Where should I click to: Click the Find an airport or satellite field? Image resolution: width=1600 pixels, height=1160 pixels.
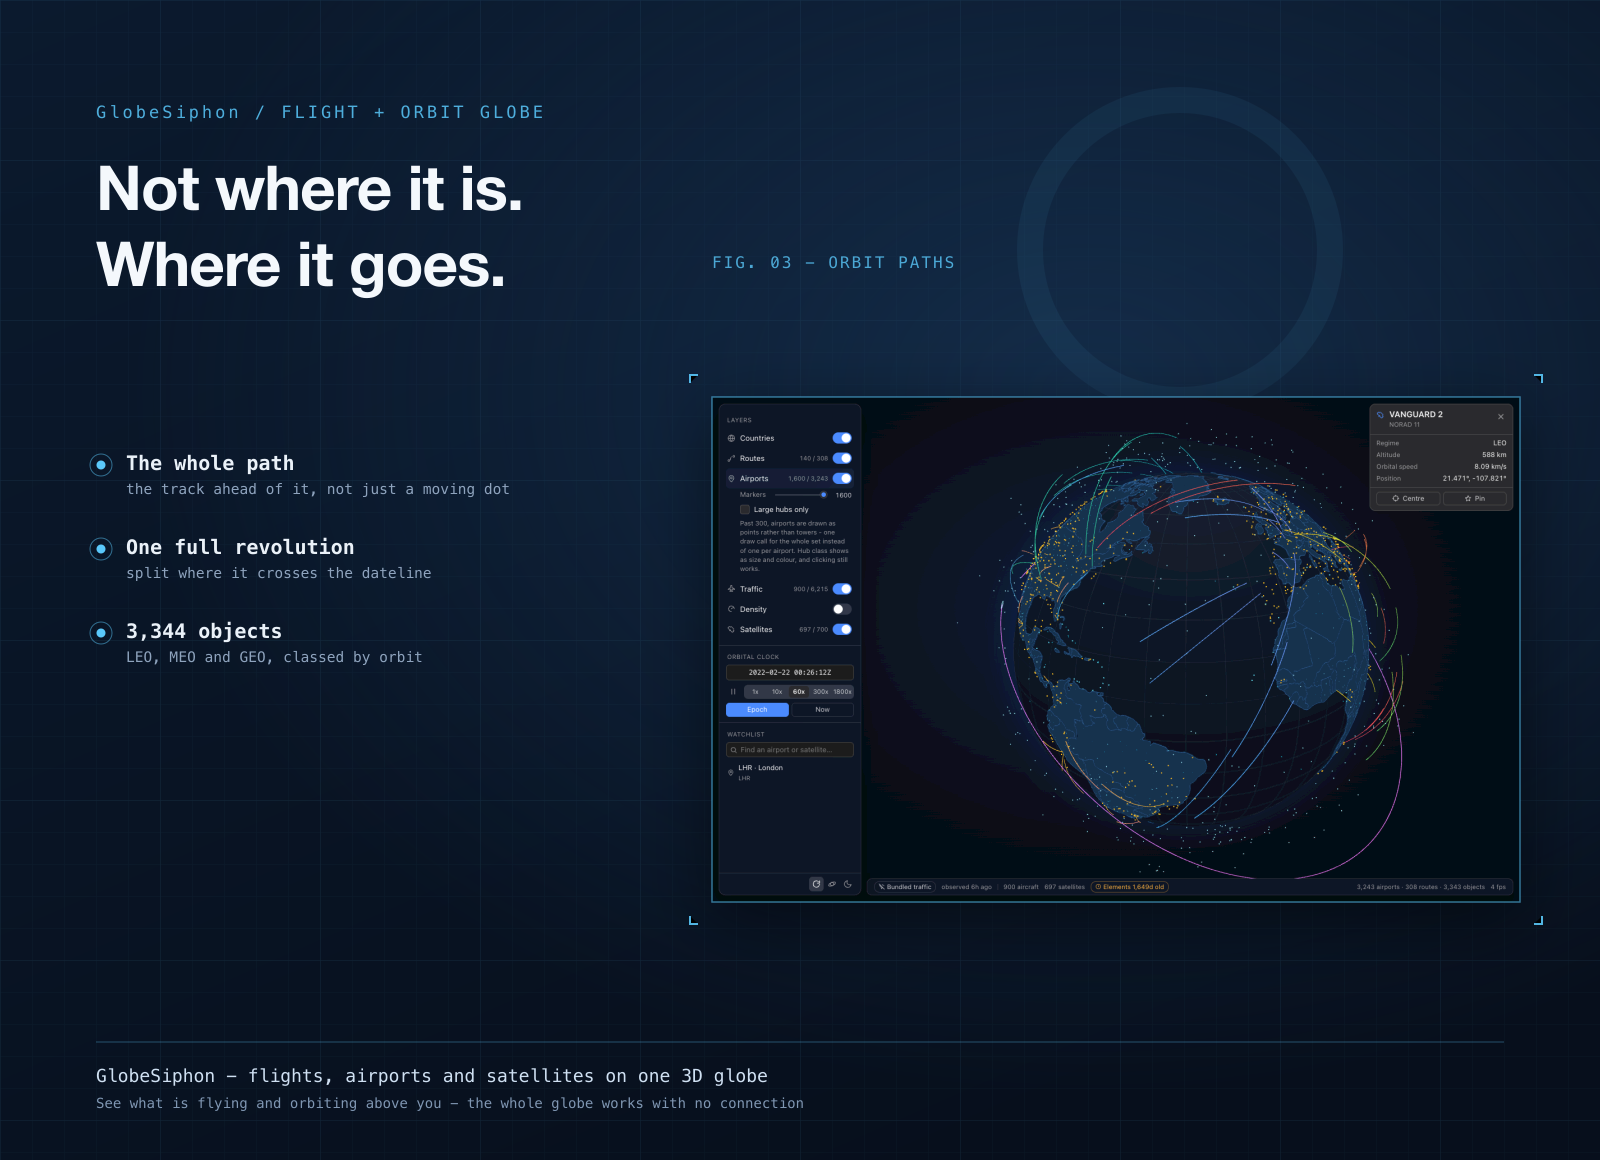[x=790, y=750]
